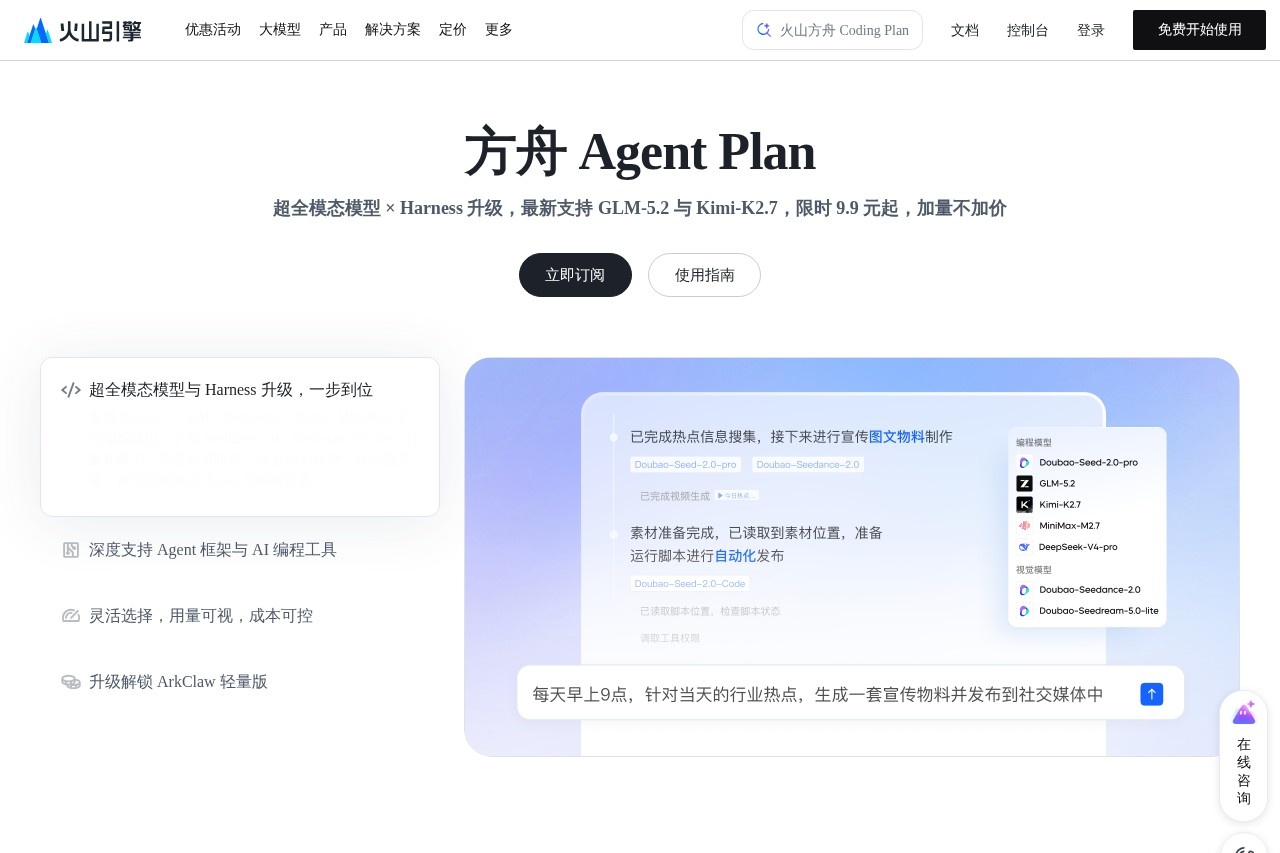Click the Kimi-K2.7 model icon

click(x=1024, y=505)
